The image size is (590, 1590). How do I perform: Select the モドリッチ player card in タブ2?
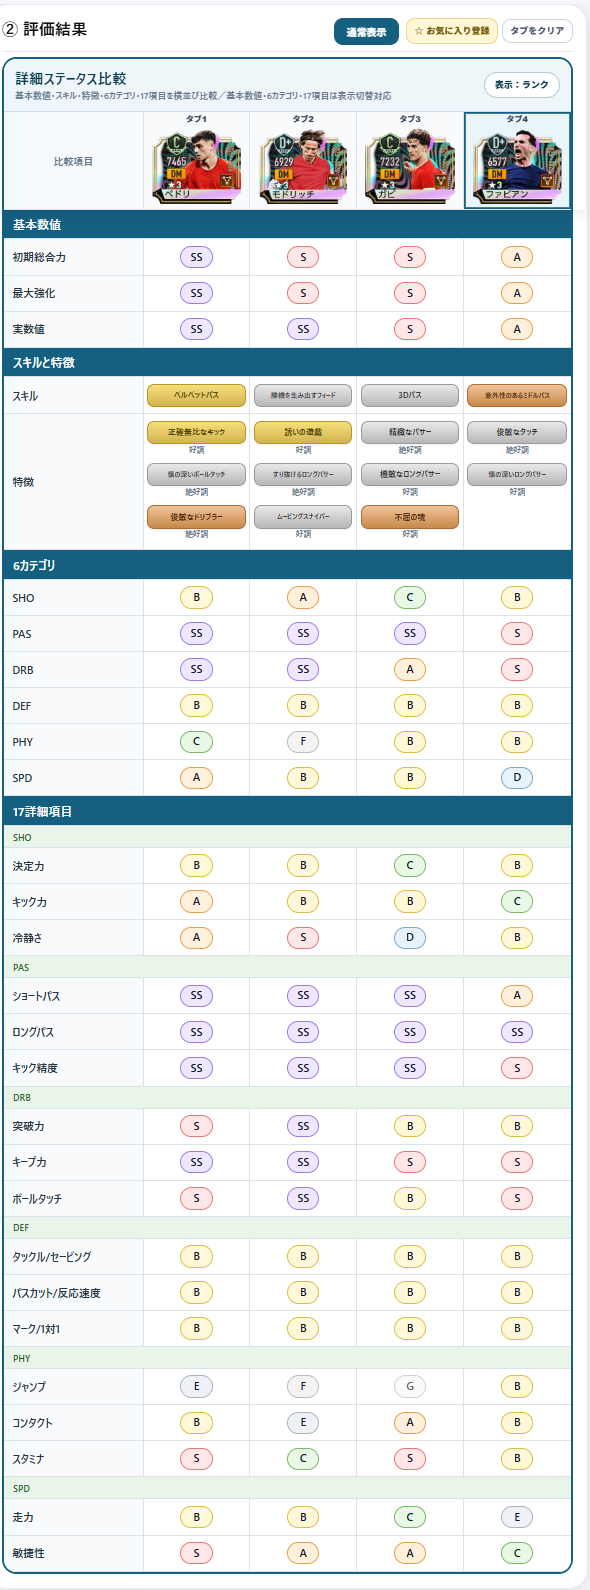pyautogui.click(x=303, y=166)
